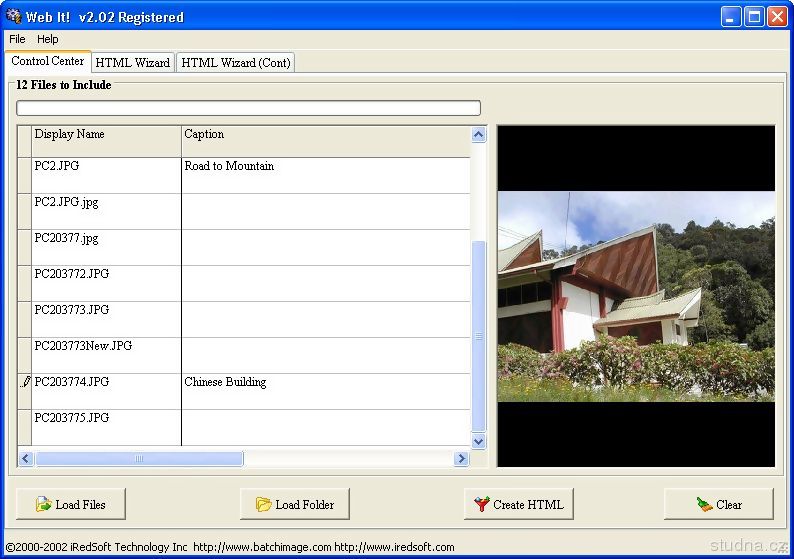Switch to the HTML Wizard (Cont) tab
The width and height of the screenshot is (794, 559).
(236, 62)
